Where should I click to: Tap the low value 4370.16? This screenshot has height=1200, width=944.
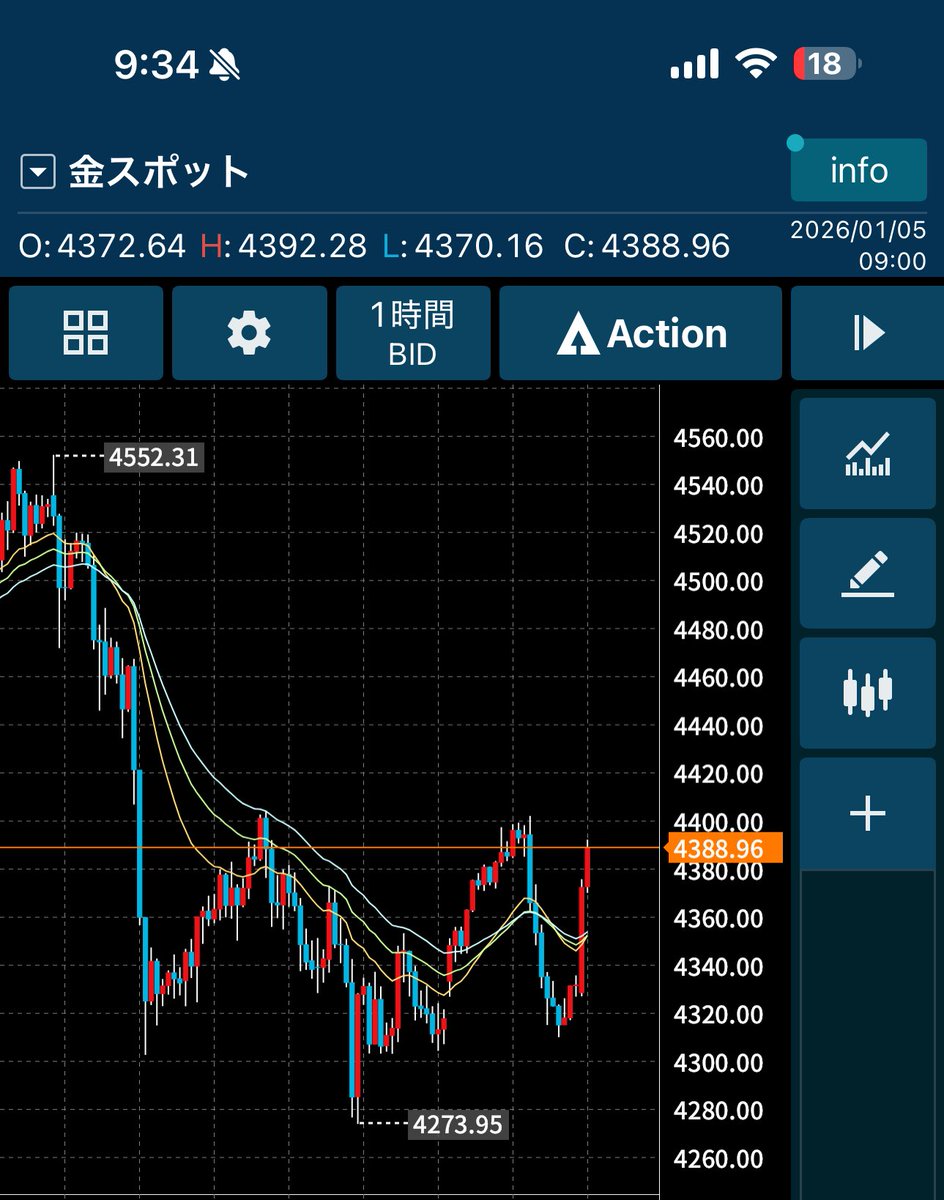tap(479, 246)
